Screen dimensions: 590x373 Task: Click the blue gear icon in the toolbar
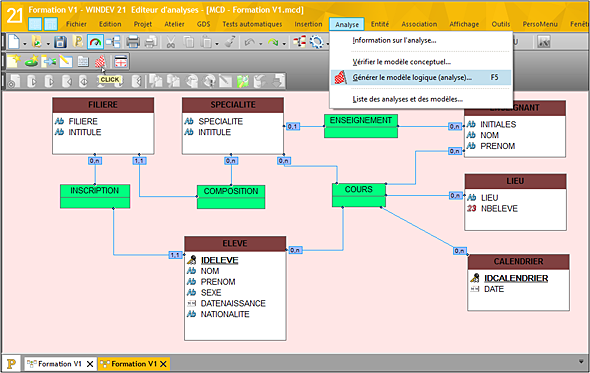coord(316,42)
